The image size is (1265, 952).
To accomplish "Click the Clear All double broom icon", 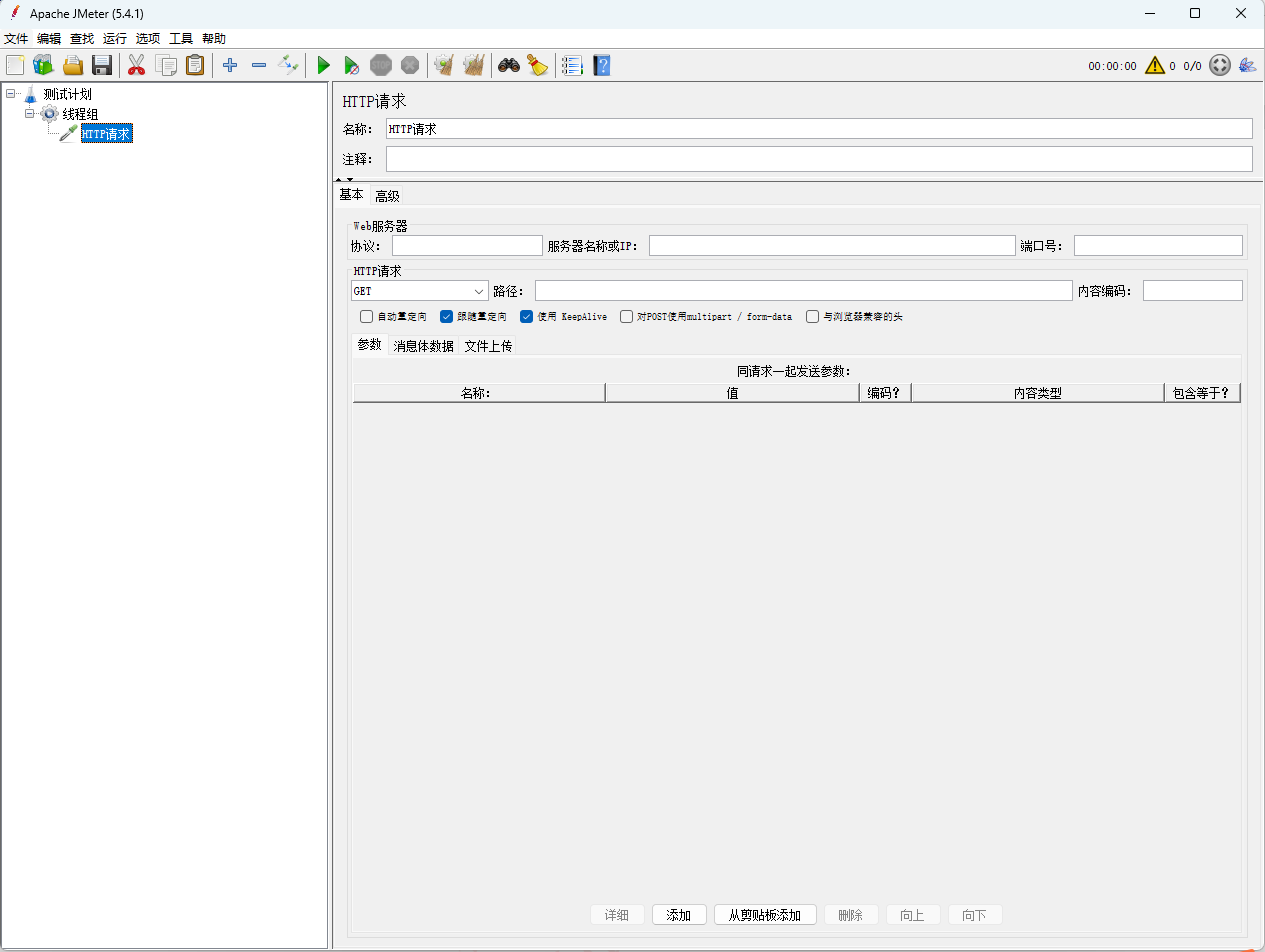I will coord(474,66).
